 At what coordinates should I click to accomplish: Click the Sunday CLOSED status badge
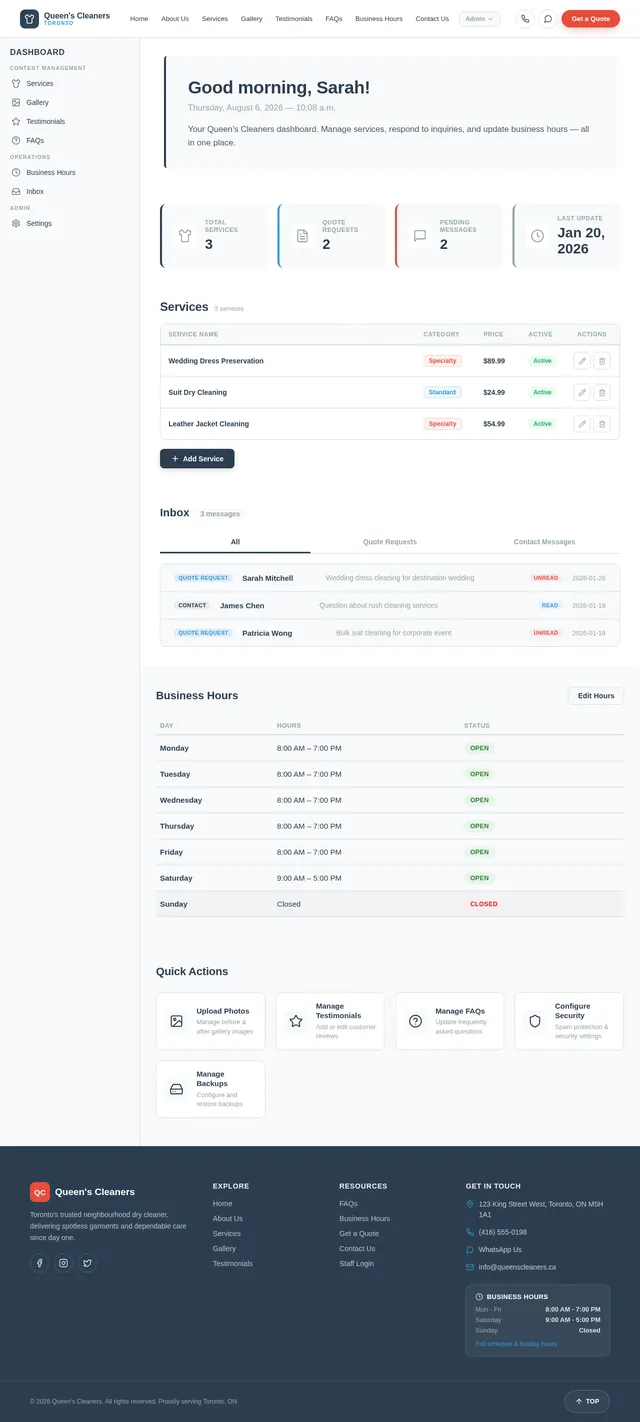coord(484,904)
